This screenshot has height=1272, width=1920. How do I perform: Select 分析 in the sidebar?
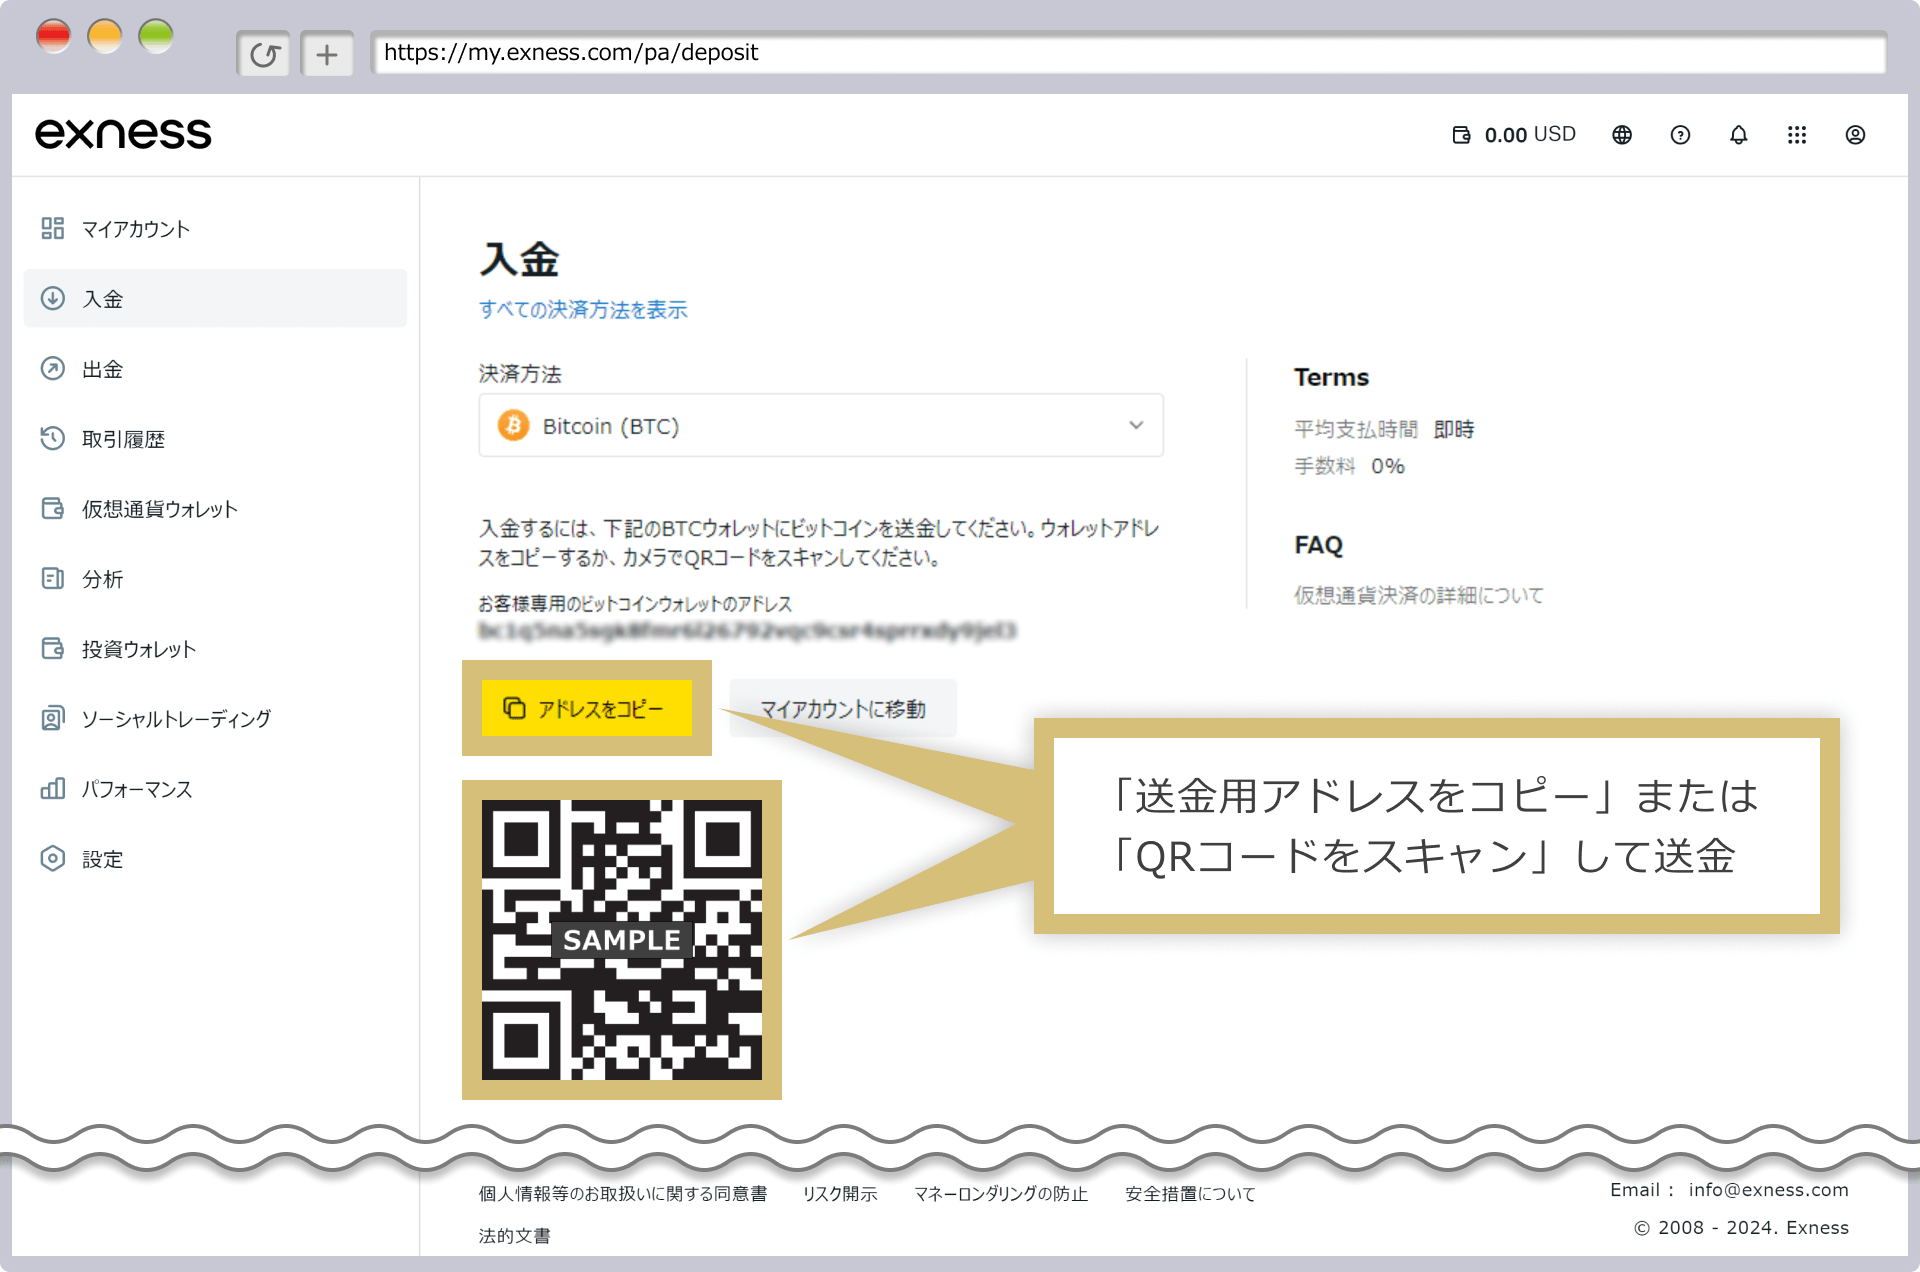point(215,579)
